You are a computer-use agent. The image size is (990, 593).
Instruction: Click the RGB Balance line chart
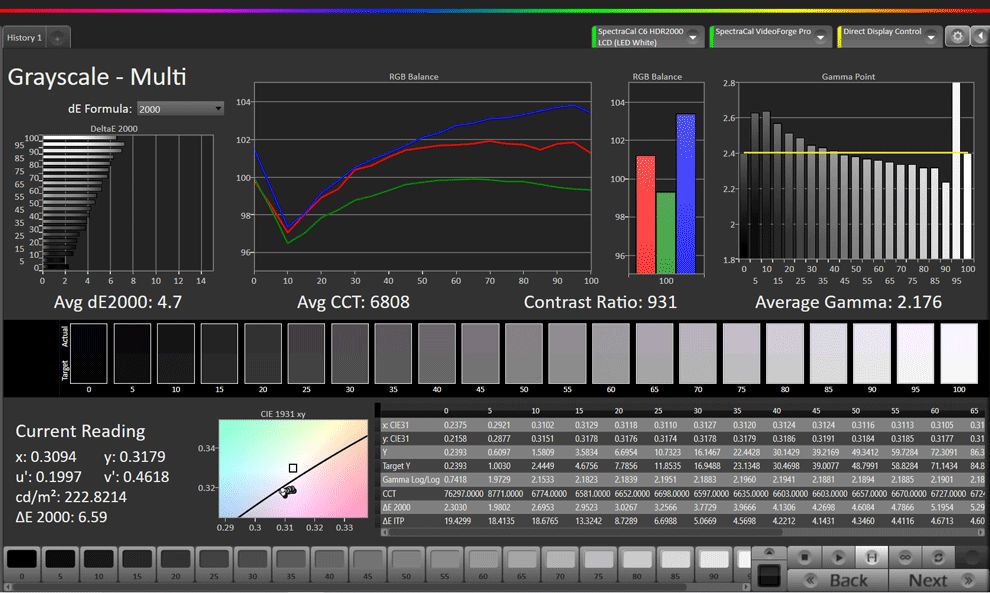pos(422,177)
